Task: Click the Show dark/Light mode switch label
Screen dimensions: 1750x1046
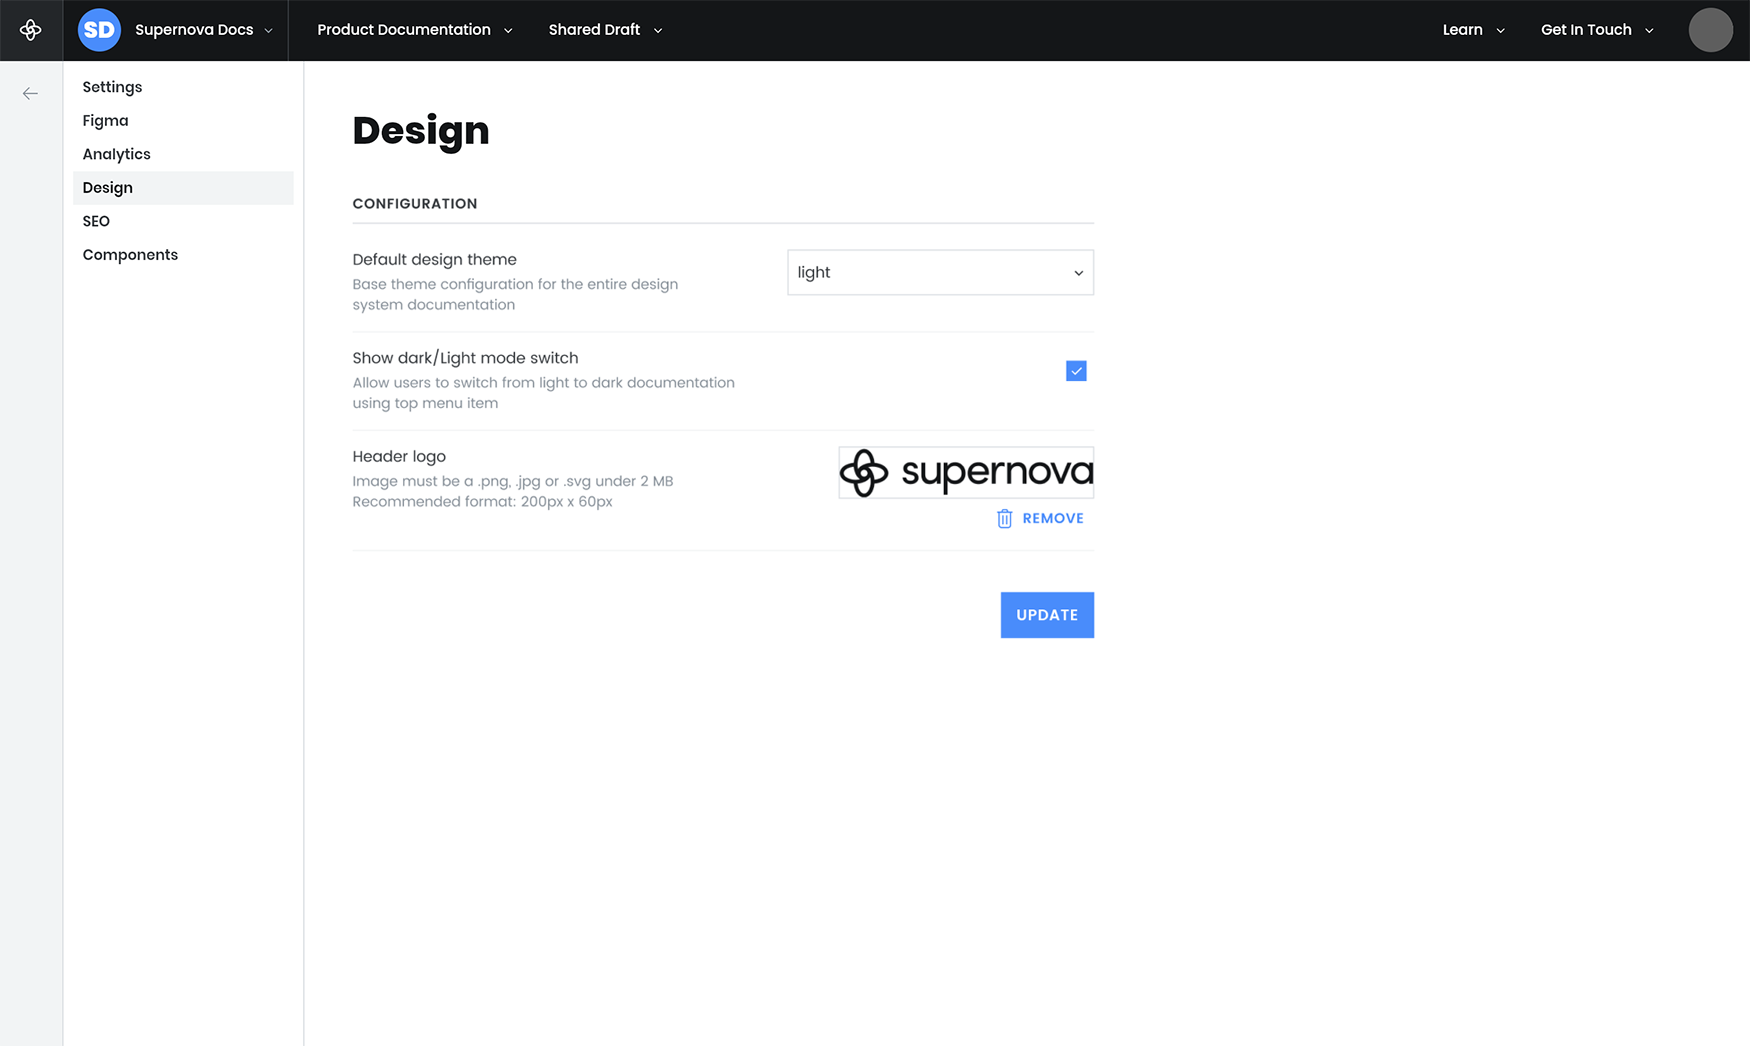Action: pos(465,358)
